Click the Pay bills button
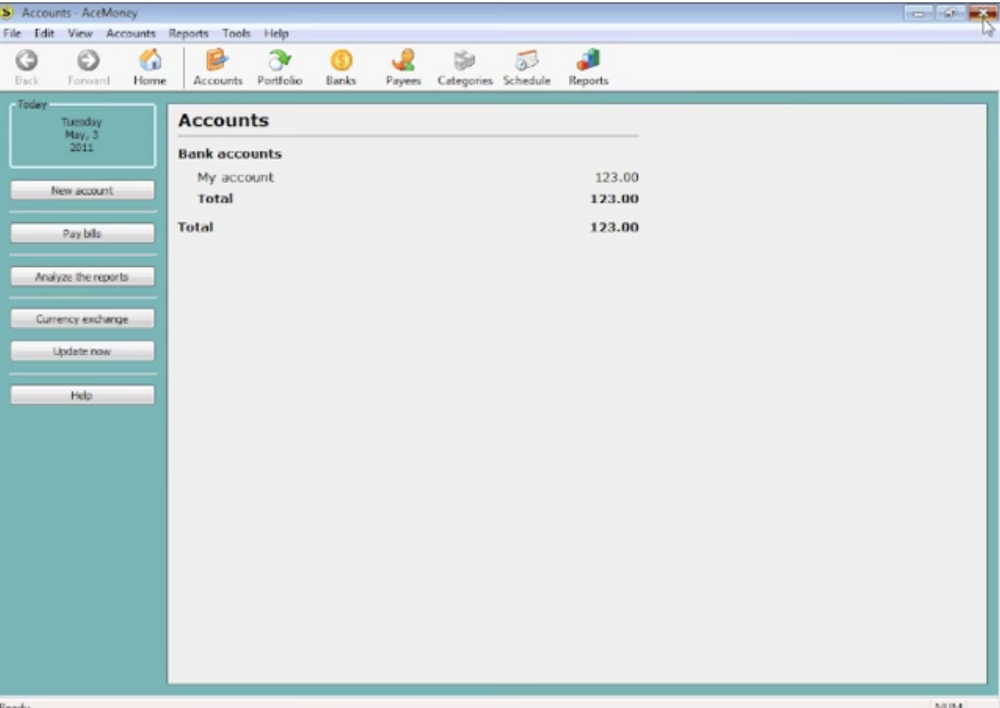Screen dimensions: 1000x708 81,234
